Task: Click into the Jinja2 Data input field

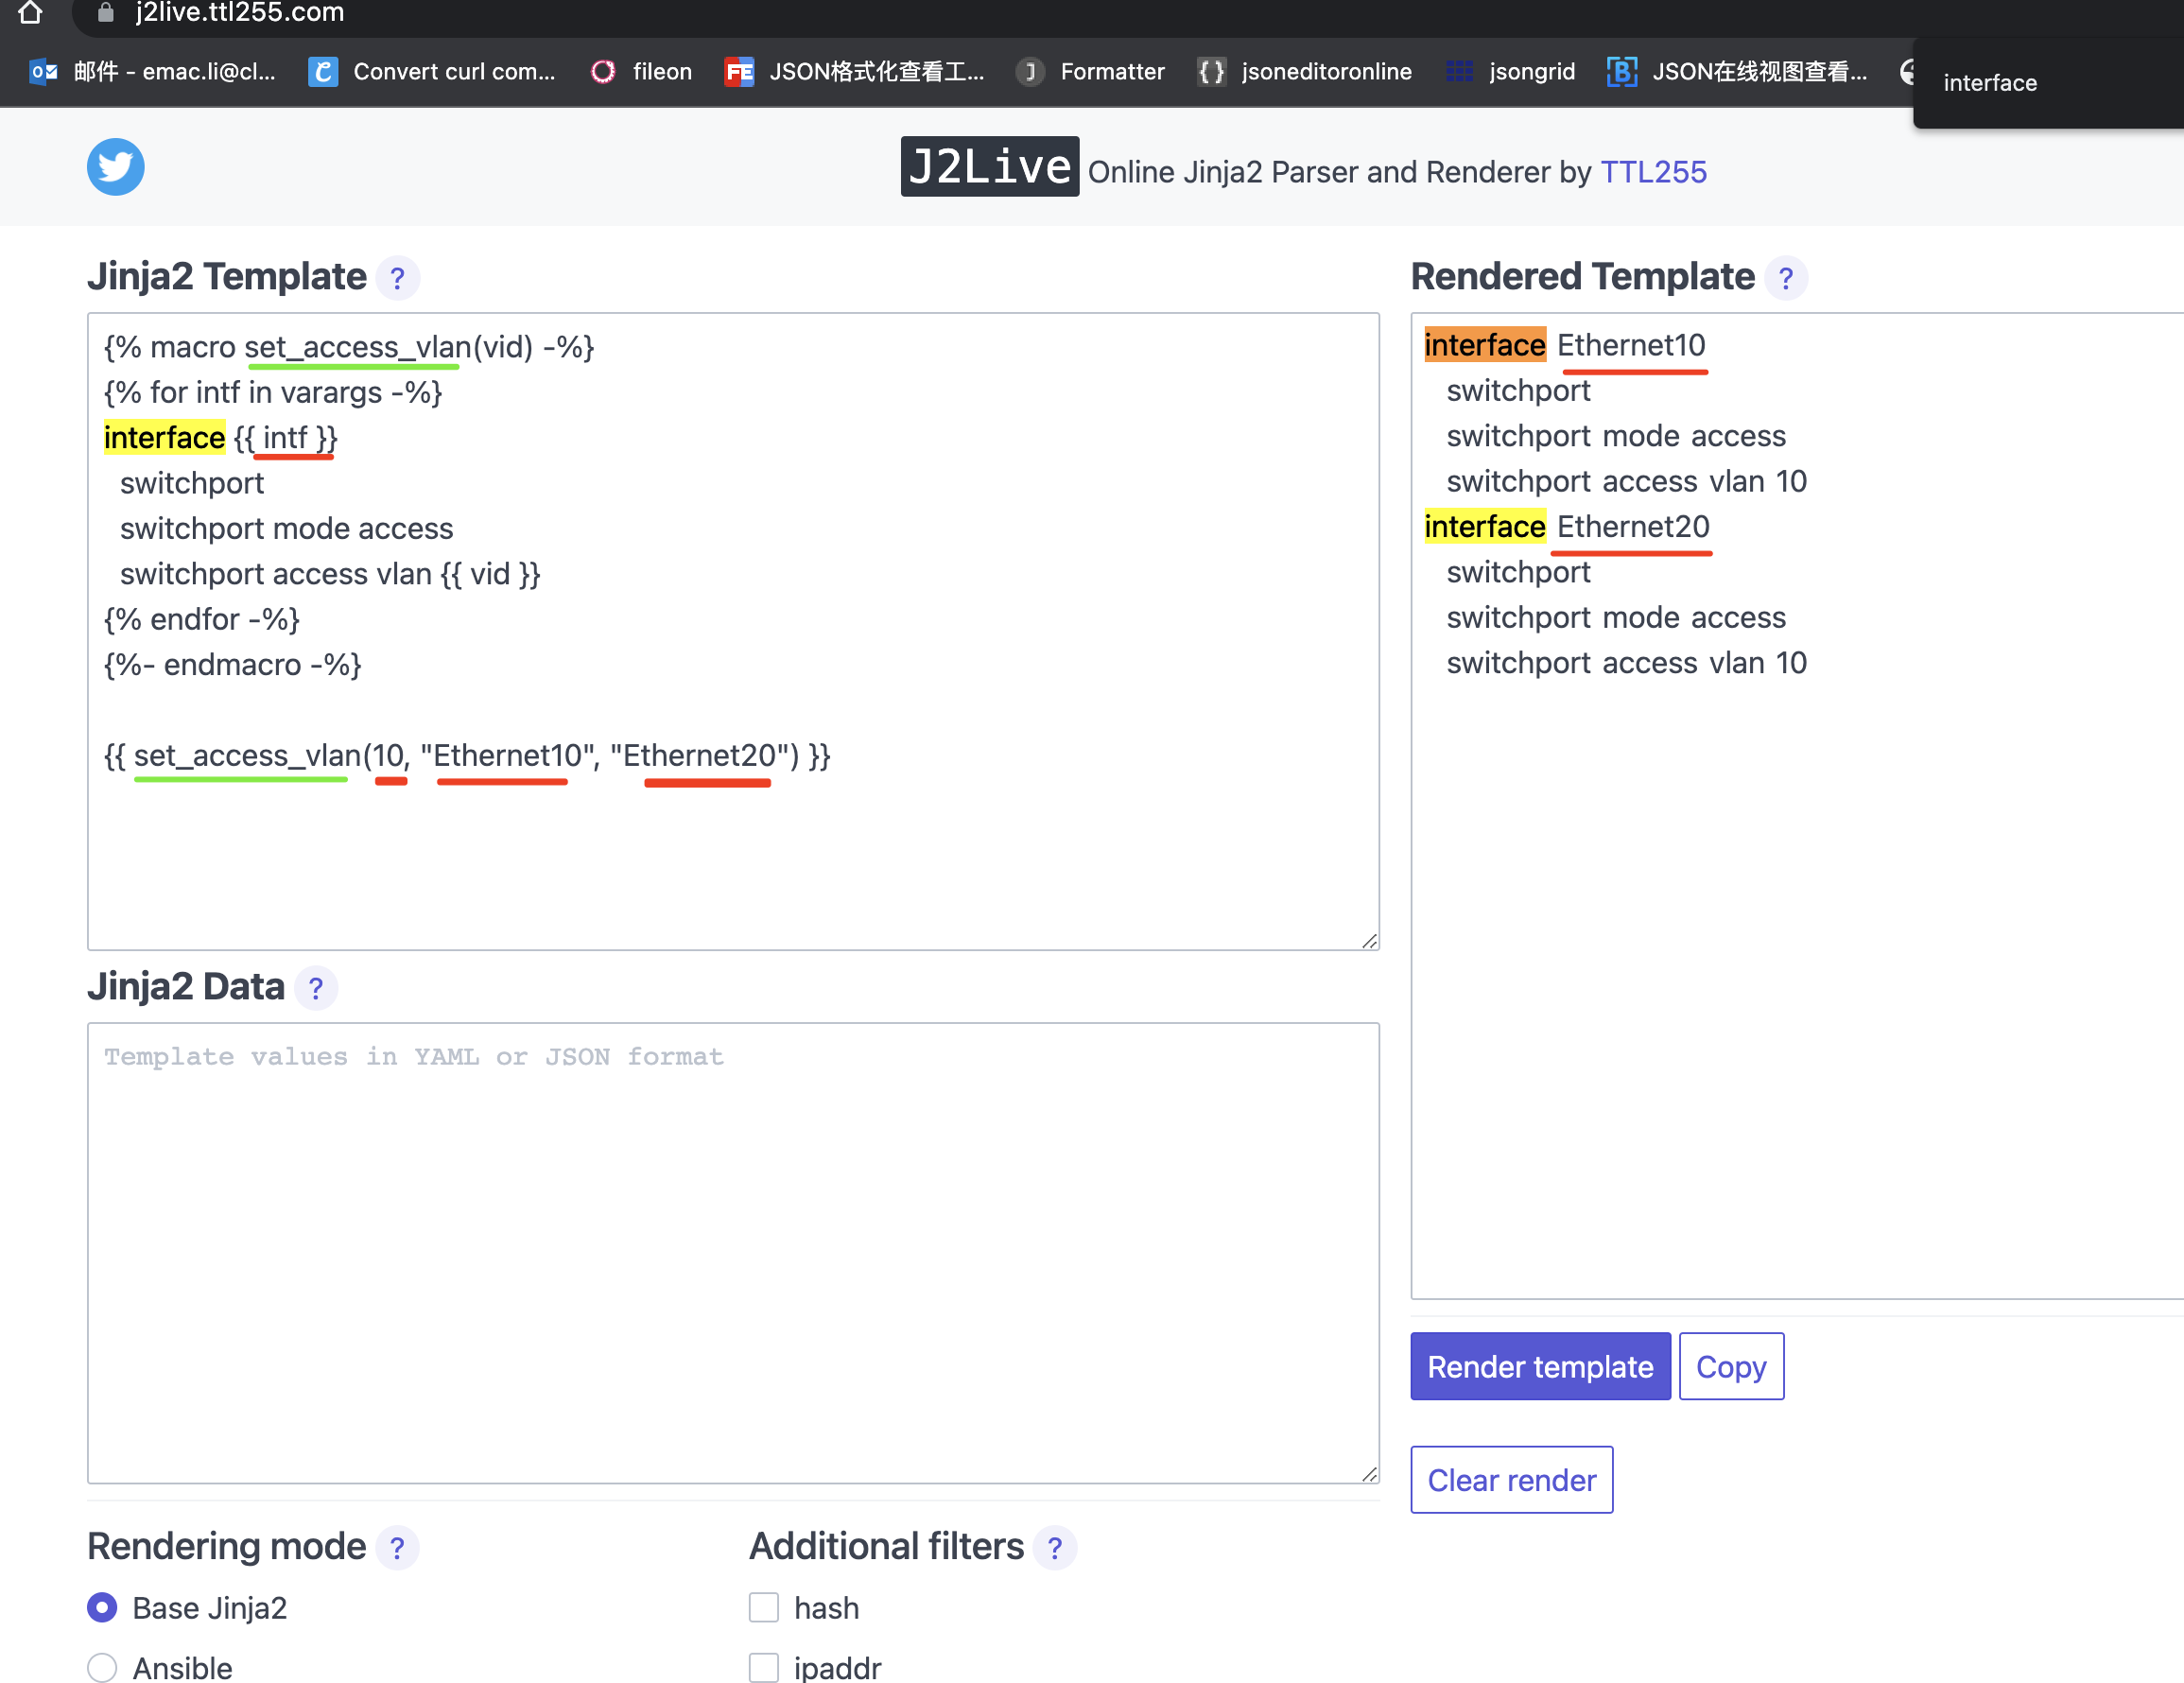Action: pyautogui.click(x=732, y=1250)
